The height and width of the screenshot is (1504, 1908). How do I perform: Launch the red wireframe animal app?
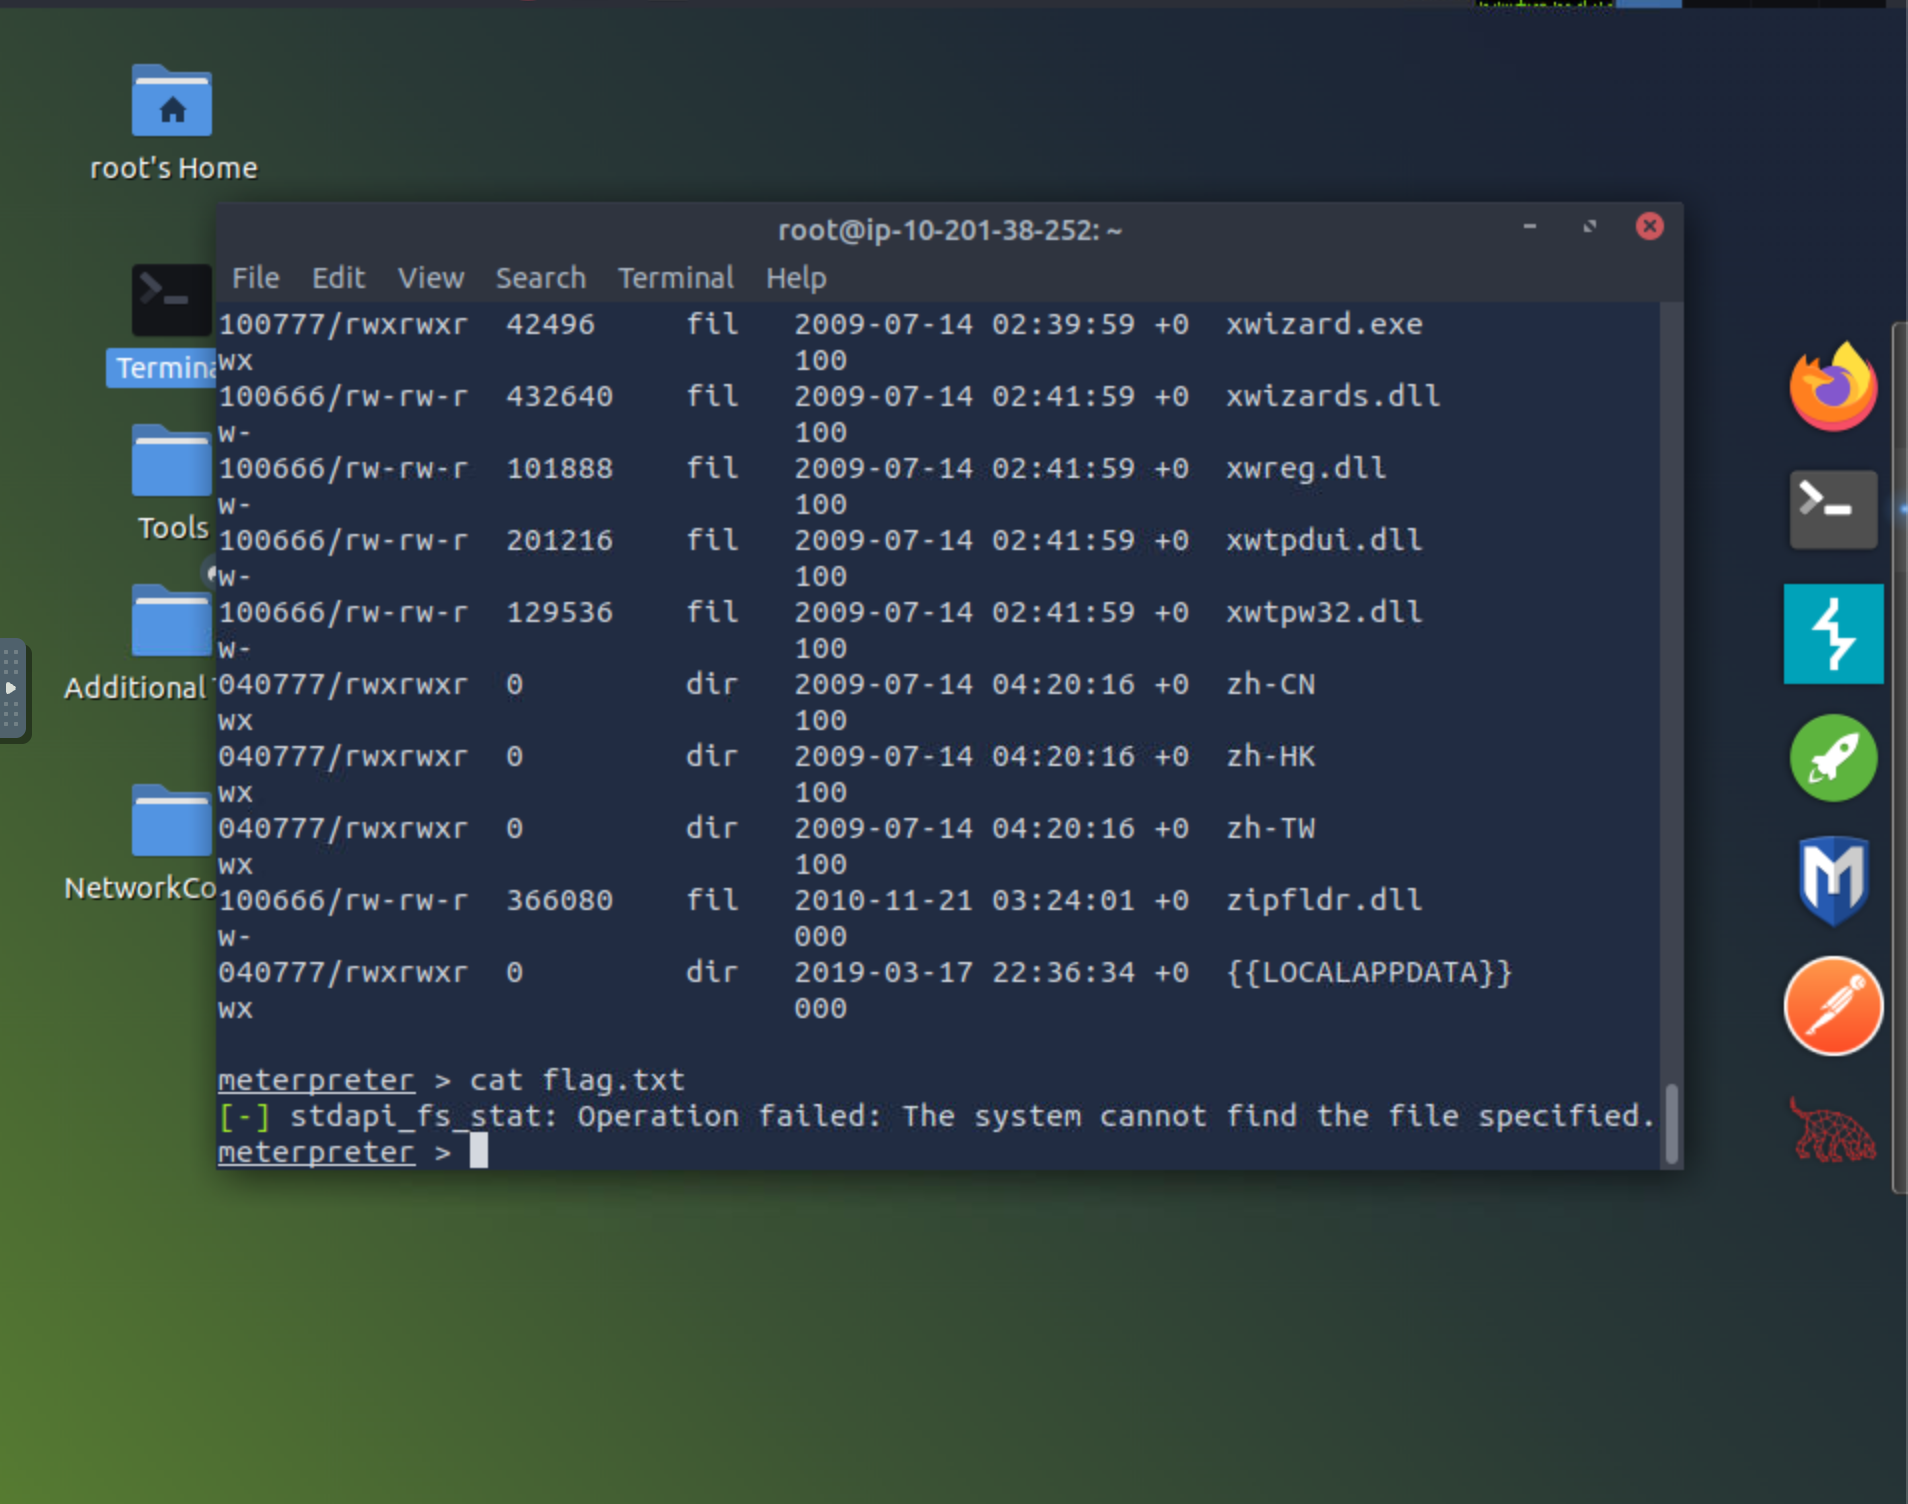(x=1833, y=1130)
